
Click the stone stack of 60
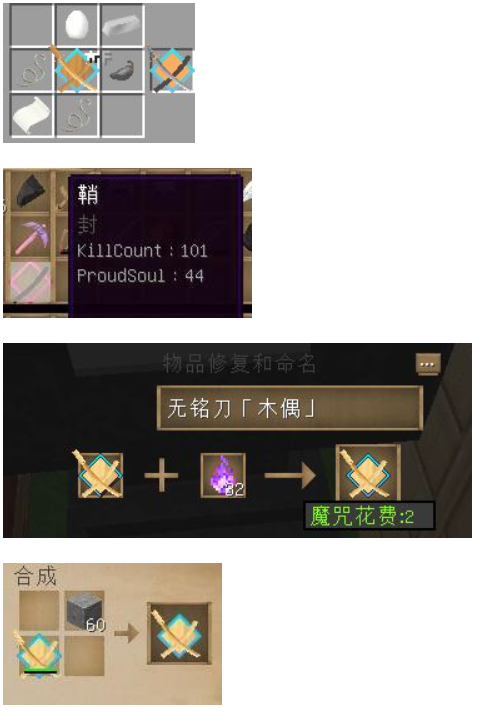85,611
